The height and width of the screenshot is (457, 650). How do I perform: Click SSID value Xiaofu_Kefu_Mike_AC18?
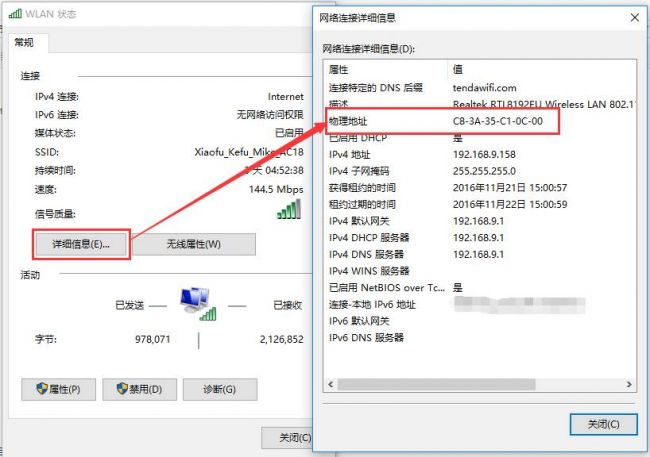(249, 152)
